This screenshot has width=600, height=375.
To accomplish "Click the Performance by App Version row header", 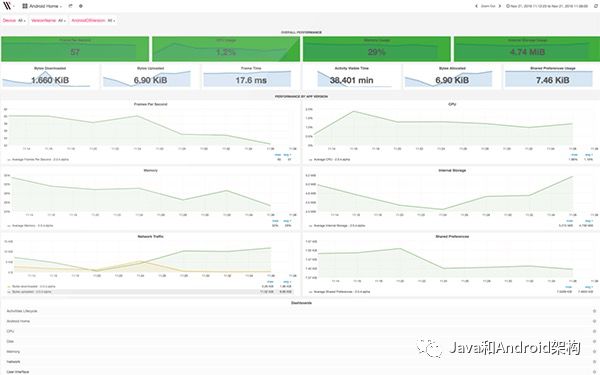I will (301, 96).
